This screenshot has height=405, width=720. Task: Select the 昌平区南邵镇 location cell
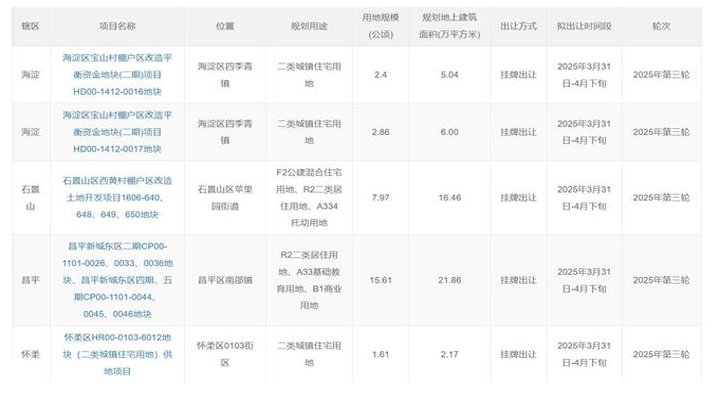tap(224, 280)
